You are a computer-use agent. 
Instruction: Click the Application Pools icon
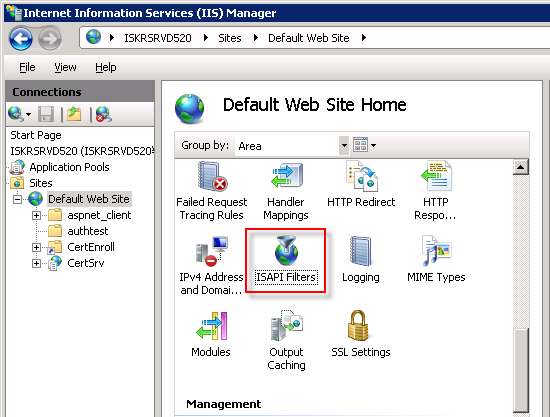pos(18,167)
